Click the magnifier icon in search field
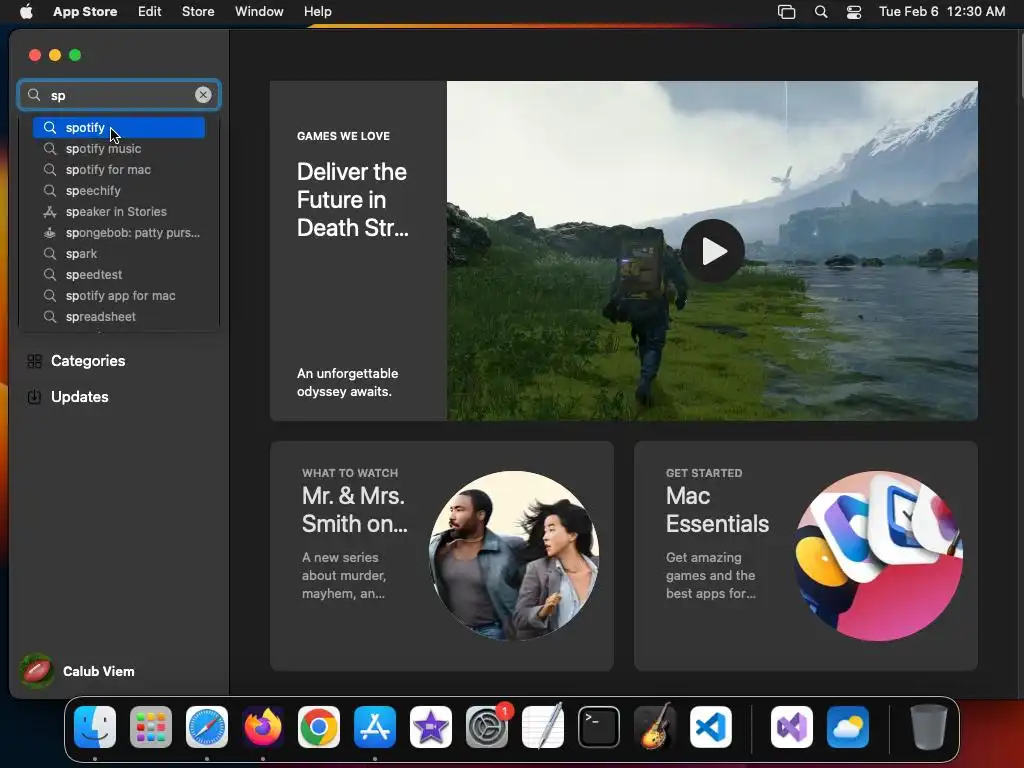Image resolution: width=1024 pixels, height=768 pixels. tap(34, 95)
